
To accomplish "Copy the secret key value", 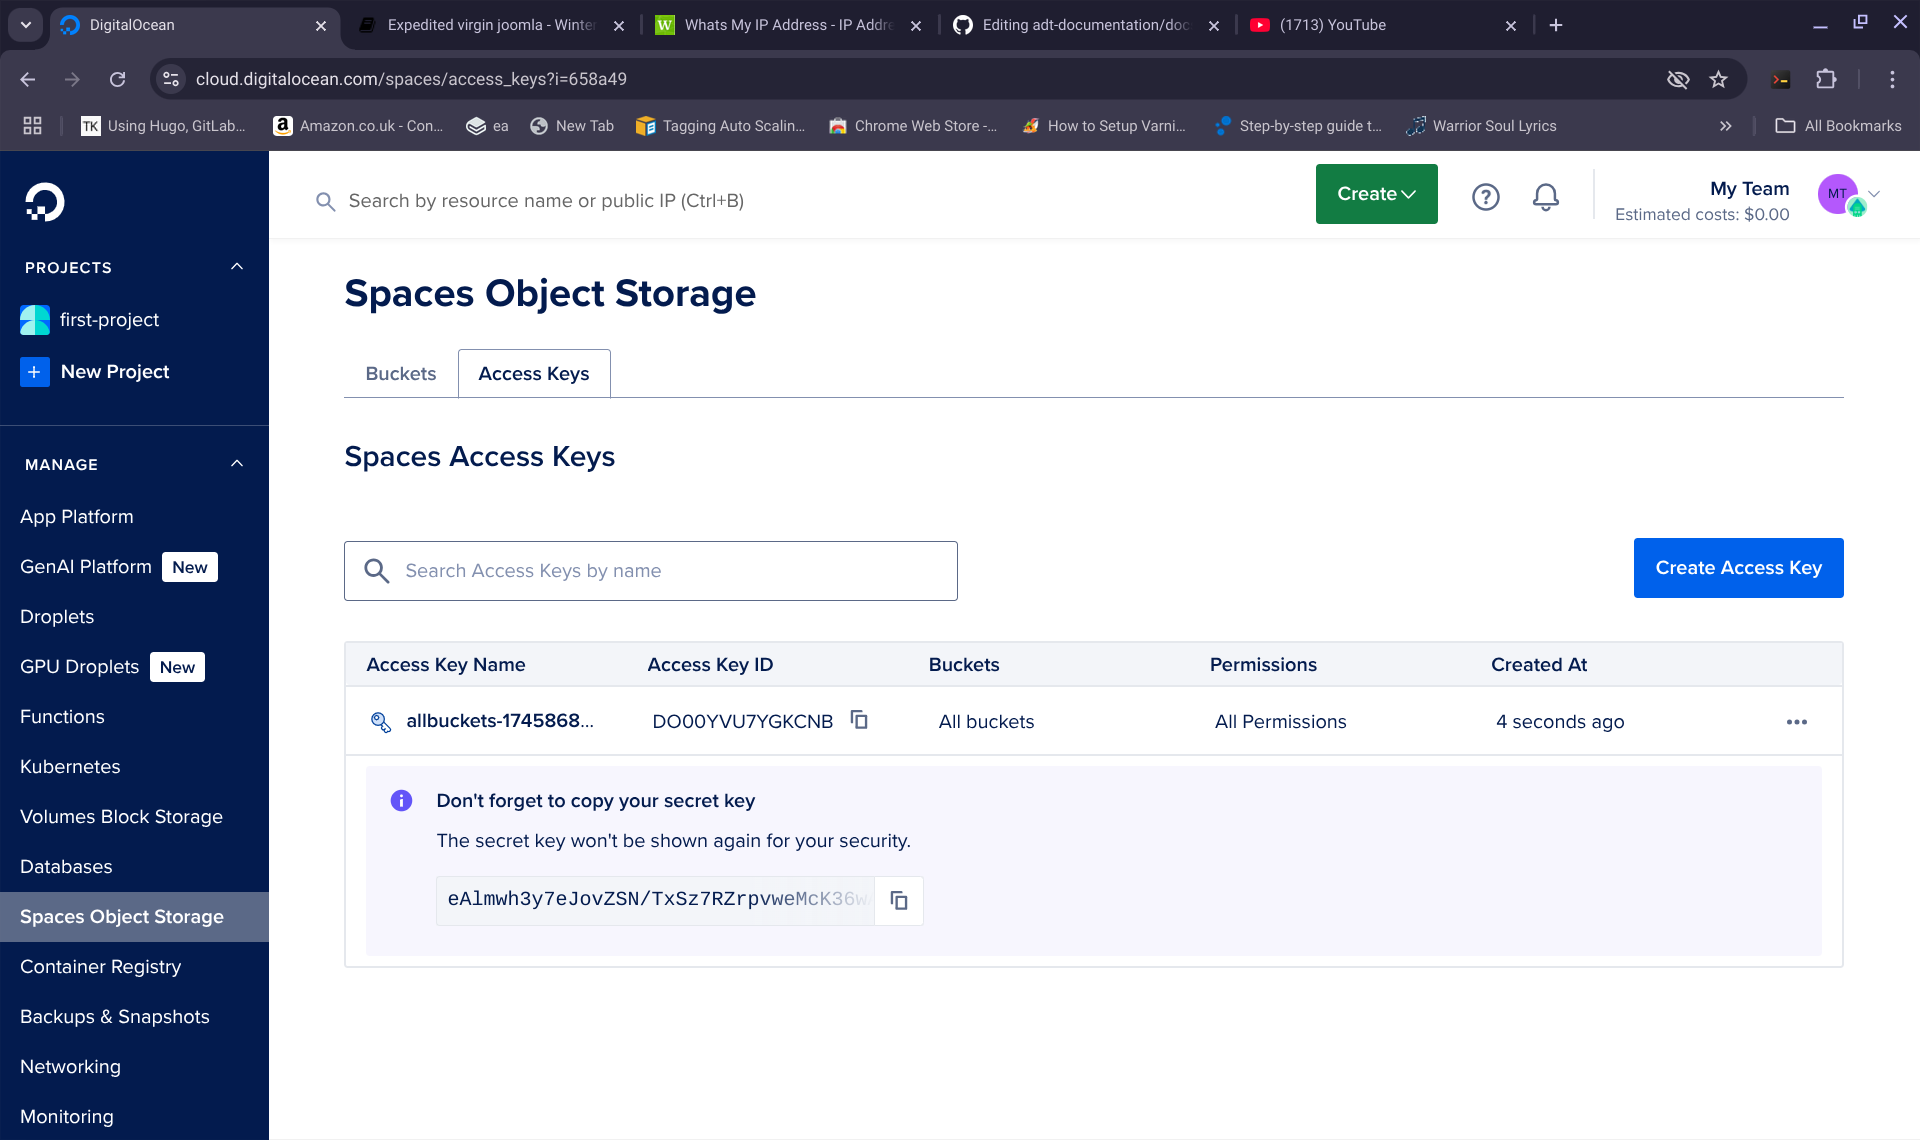I will [898, 900].
